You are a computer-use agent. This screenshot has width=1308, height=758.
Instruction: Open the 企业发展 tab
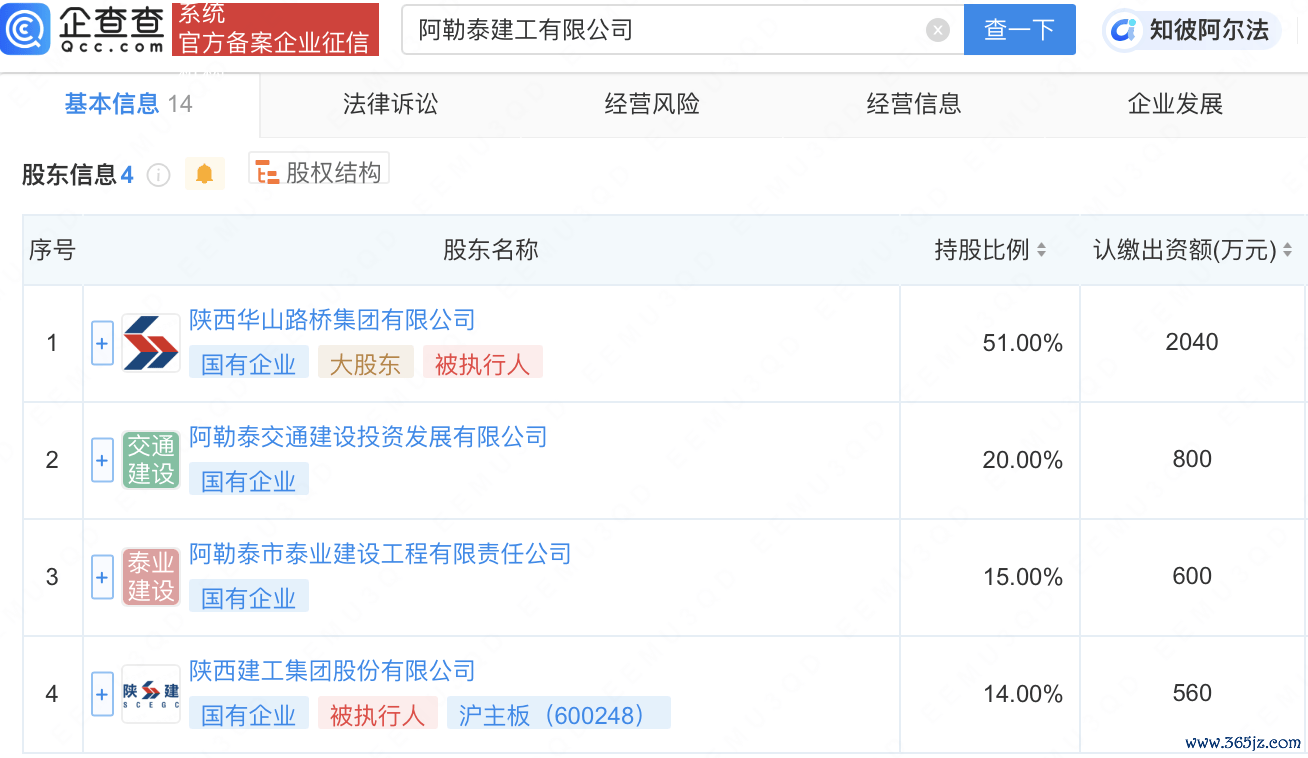[1176, 104]
